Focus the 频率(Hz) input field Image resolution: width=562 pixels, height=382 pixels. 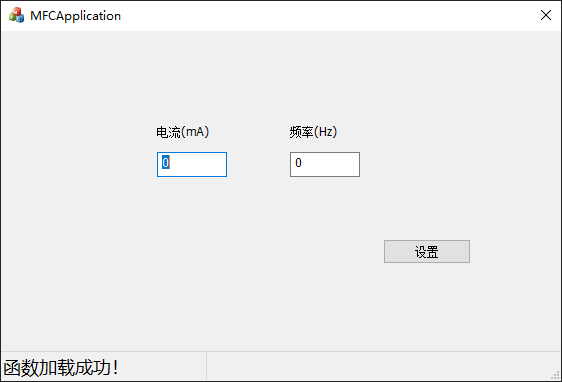coord(325,164)
